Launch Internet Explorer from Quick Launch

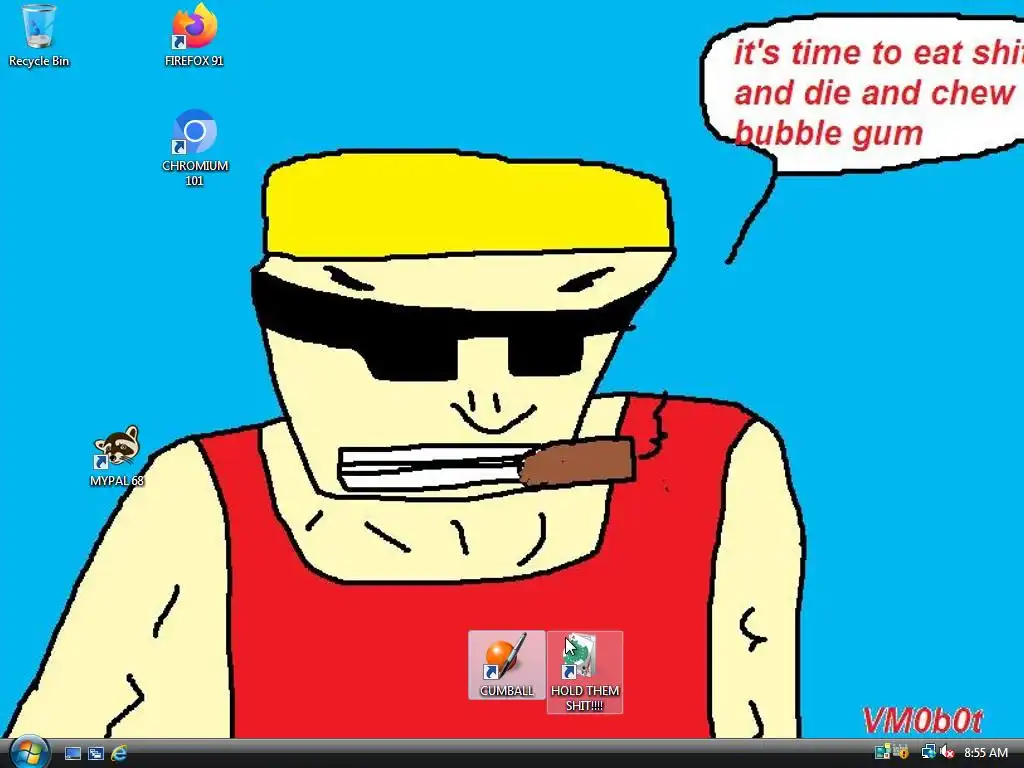(x=119, y=753)
